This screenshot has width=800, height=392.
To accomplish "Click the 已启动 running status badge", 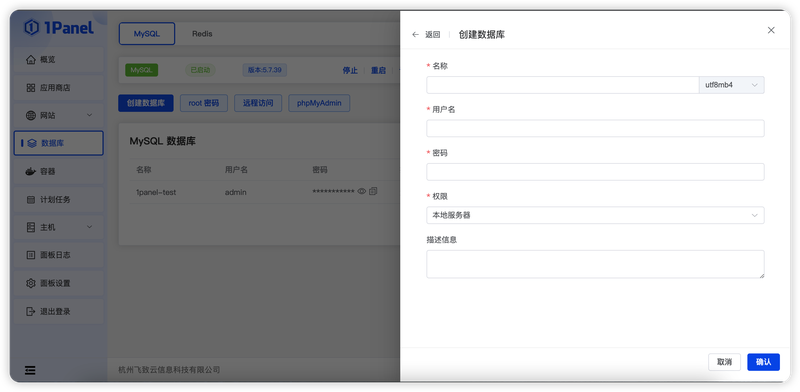I will click(200, 70).
